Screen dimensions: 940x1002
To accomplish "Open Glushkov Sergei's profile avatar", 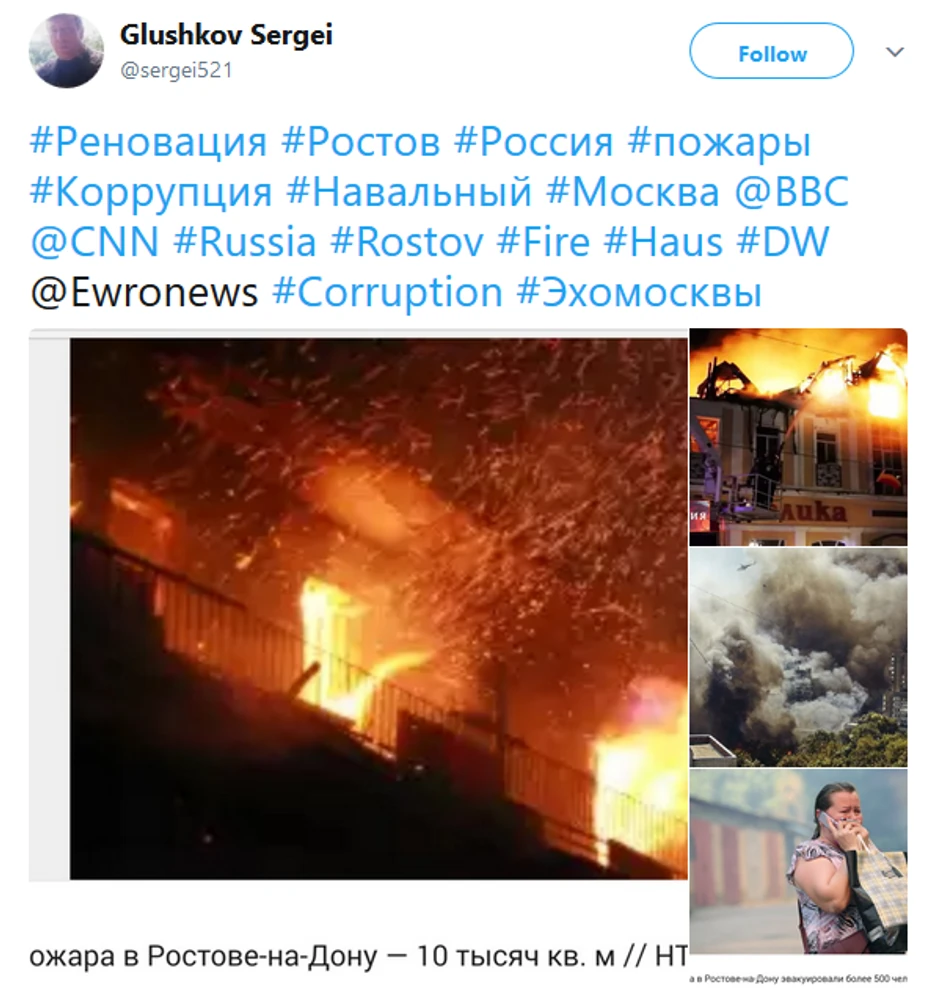I will (66, 50).
